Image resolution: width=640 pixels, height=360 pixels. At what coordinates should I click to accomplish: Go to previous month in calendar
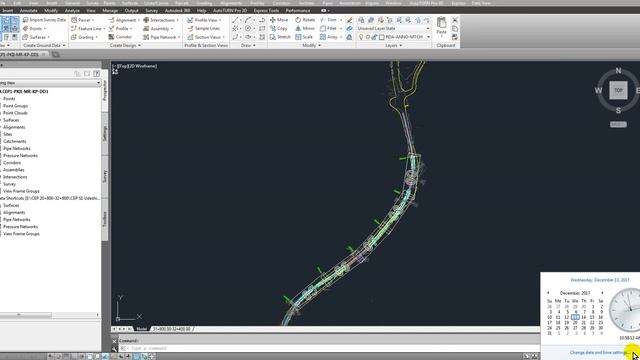point(548,293)
